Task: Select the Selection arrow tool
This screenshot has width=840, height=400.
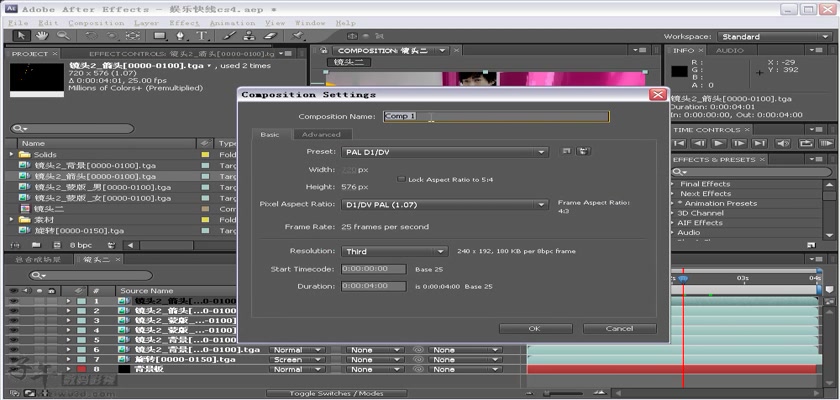Action: click(x=21, y=36)
